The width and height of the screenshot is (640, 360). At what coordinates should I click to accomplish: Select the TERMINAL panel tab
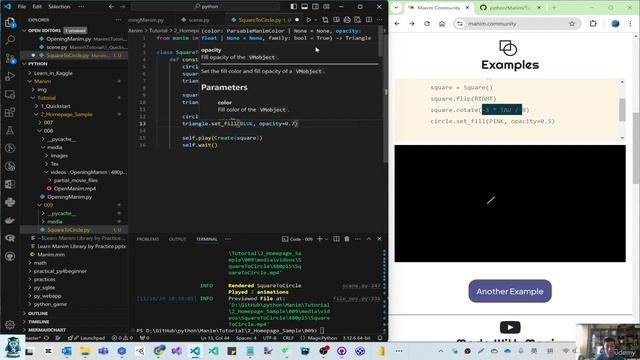tap(207, 239)
